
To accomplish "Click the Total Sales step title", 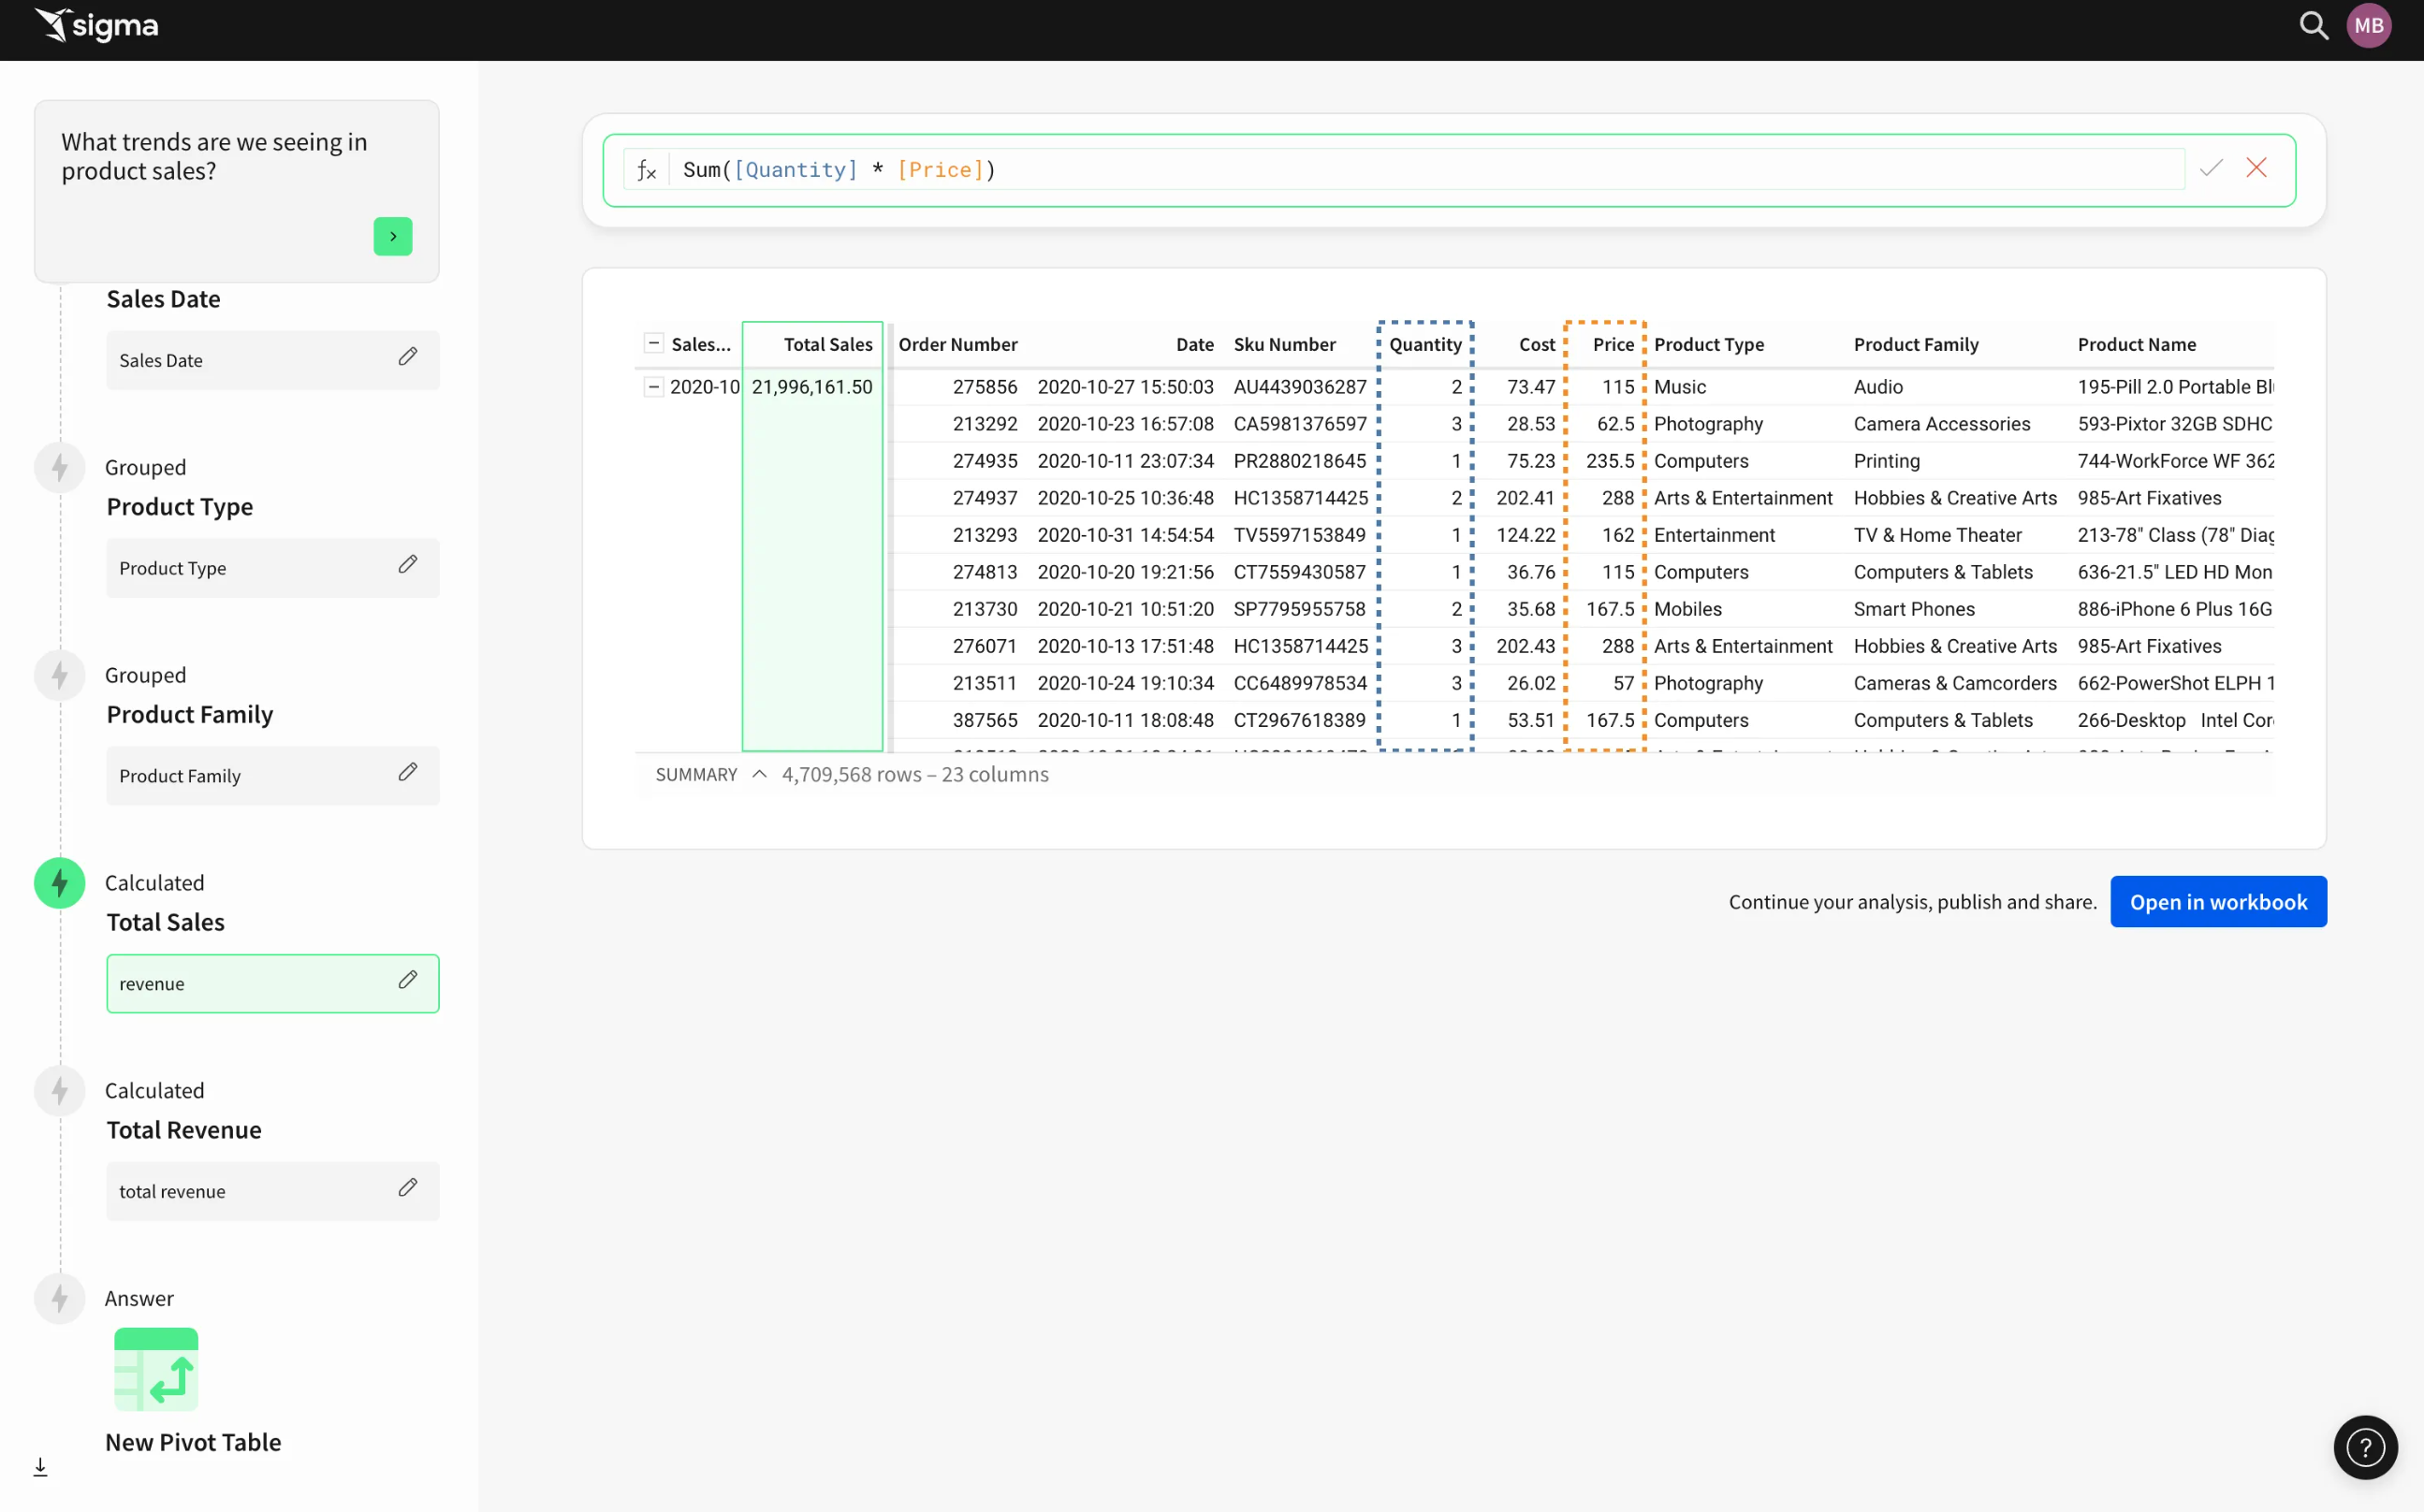I will coord(165,922).
